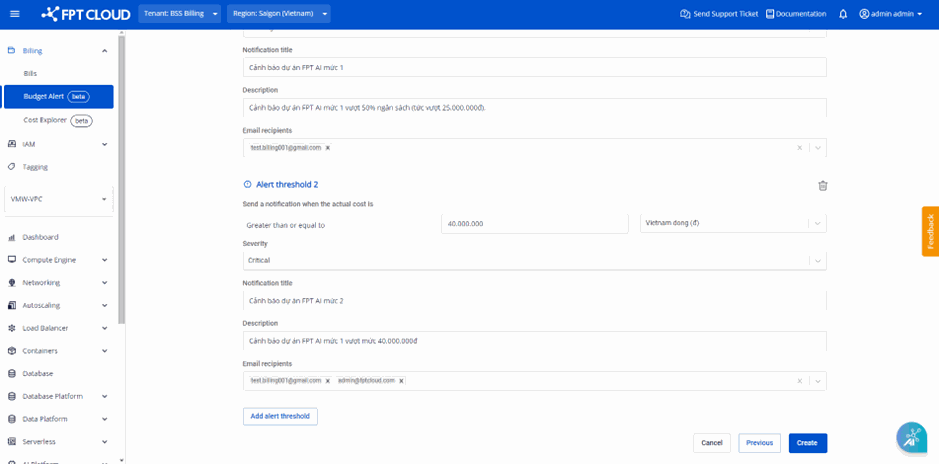The image size is (939, 464).
Task: Click the threshold 1 Description field
Action: pos(534,108)
